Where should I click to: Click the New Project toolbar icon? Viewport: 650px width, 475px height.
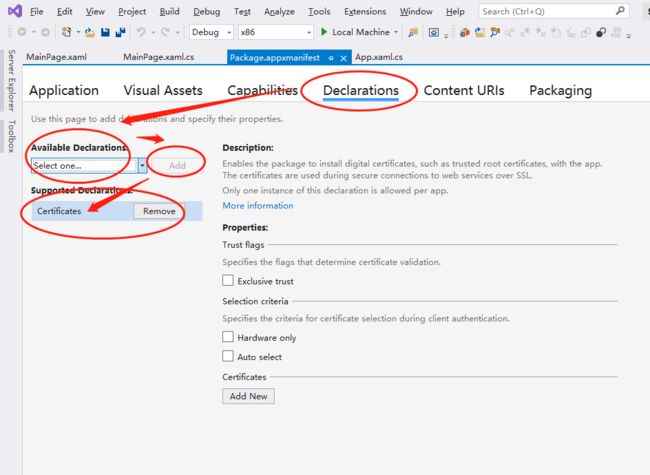tap(66, 32)
